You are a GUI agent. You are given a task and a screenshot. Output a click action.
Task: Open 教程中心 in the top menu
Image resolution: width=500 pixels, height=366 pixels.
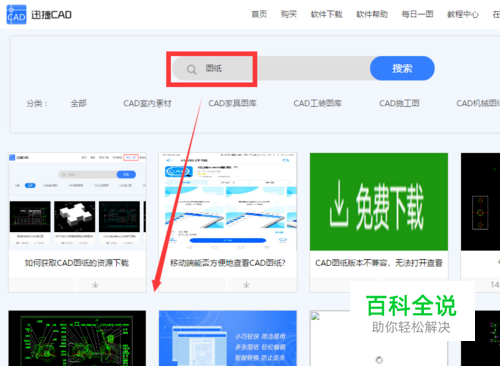tap(463, 14)
